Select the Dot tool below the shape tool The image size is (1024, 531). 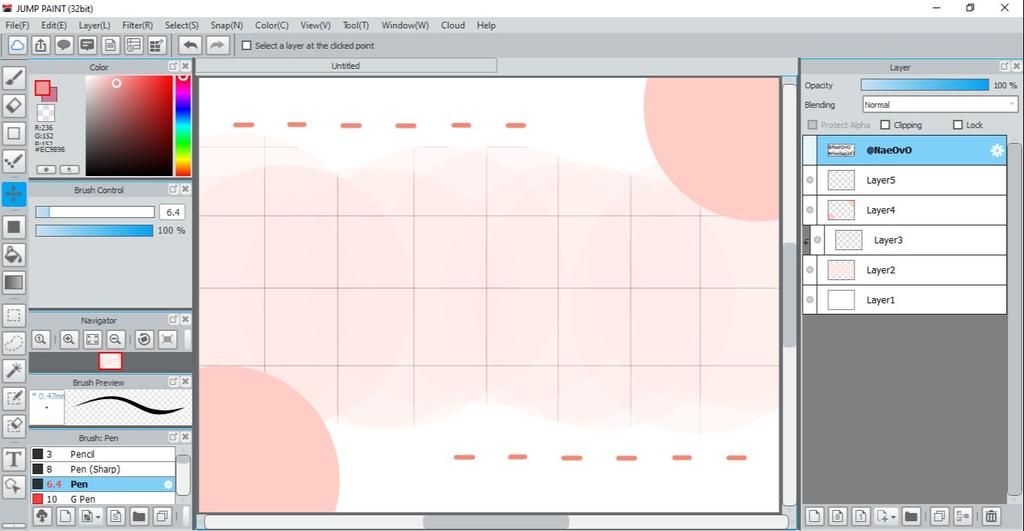click(x=14, y=161)
